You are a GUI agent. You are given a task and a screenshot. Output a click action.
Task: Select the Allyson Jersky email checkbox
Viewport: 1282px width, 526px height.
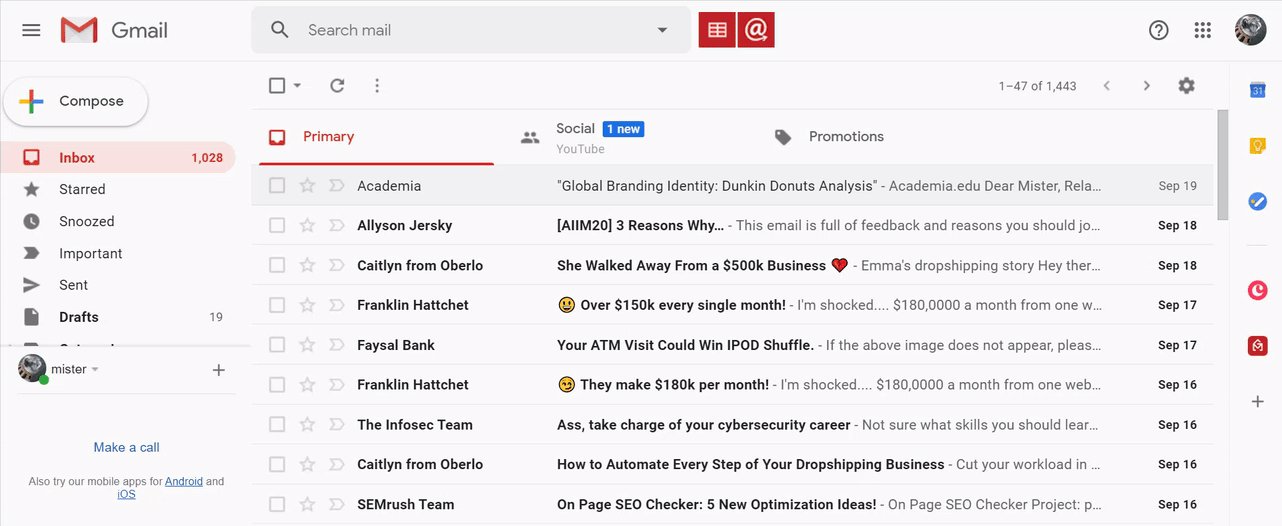pos(277,225)
